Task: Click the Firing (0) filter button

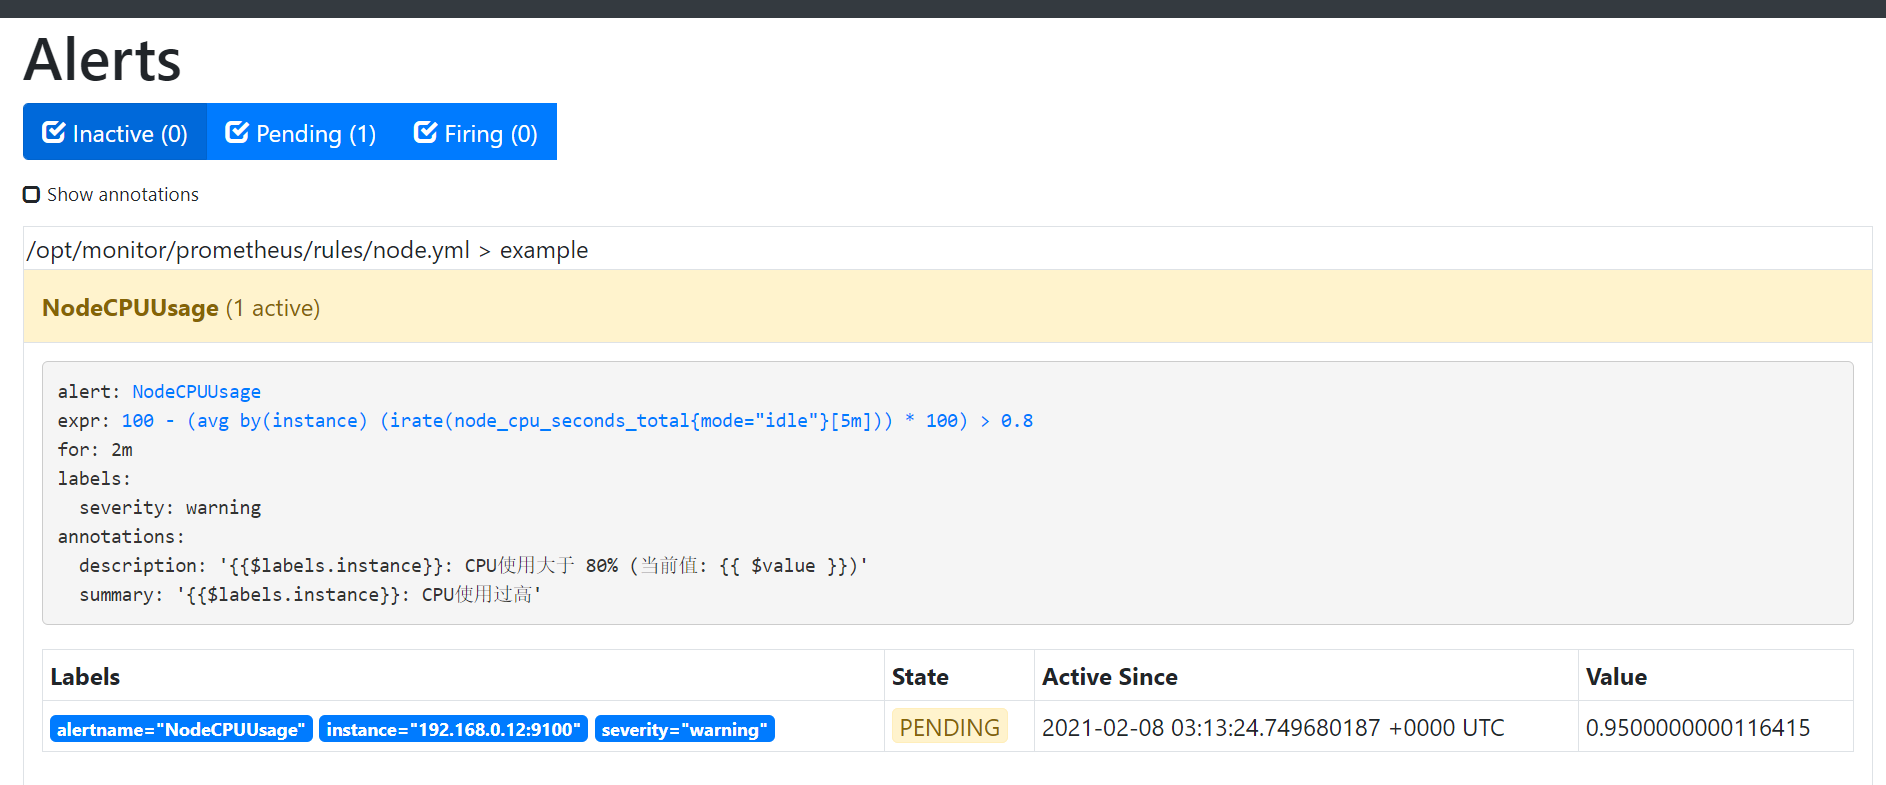Action: coord(476,132)
